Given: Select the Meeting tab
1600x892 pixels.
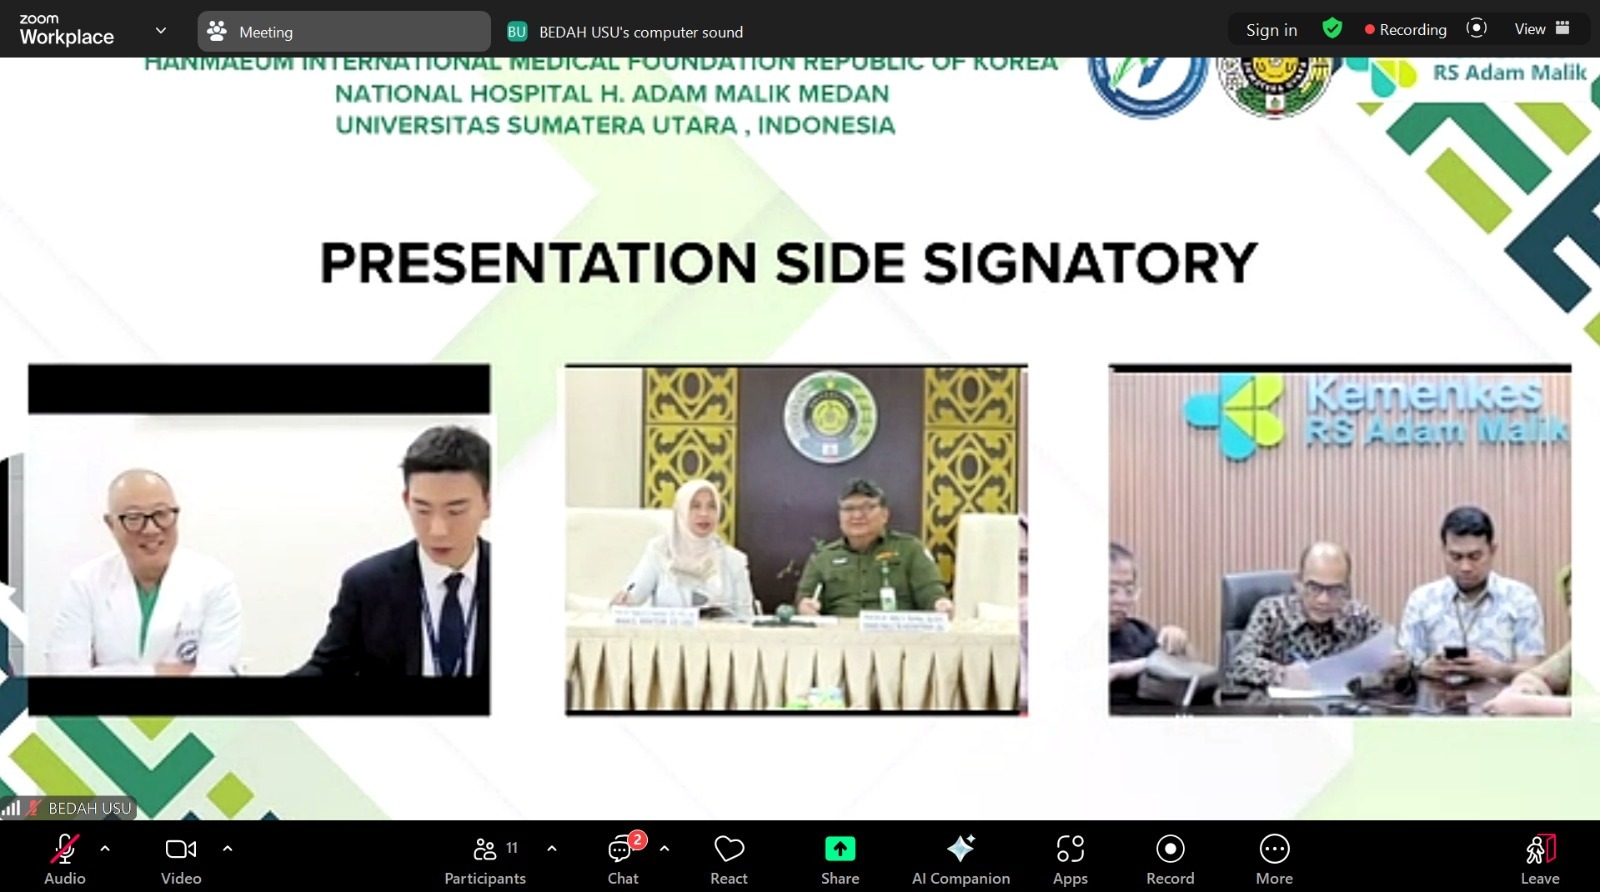Looking at the screenshot, I should point(344,32).
